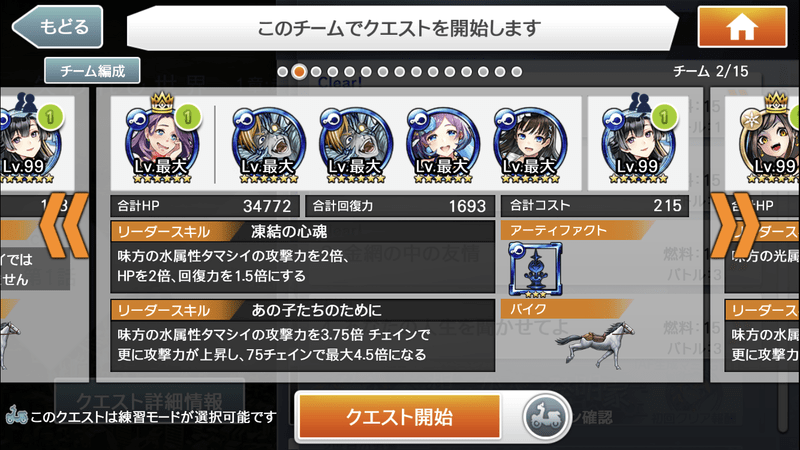Tap the third team member dragon portrait
The image size is (800, 450).
pos(356,145)
